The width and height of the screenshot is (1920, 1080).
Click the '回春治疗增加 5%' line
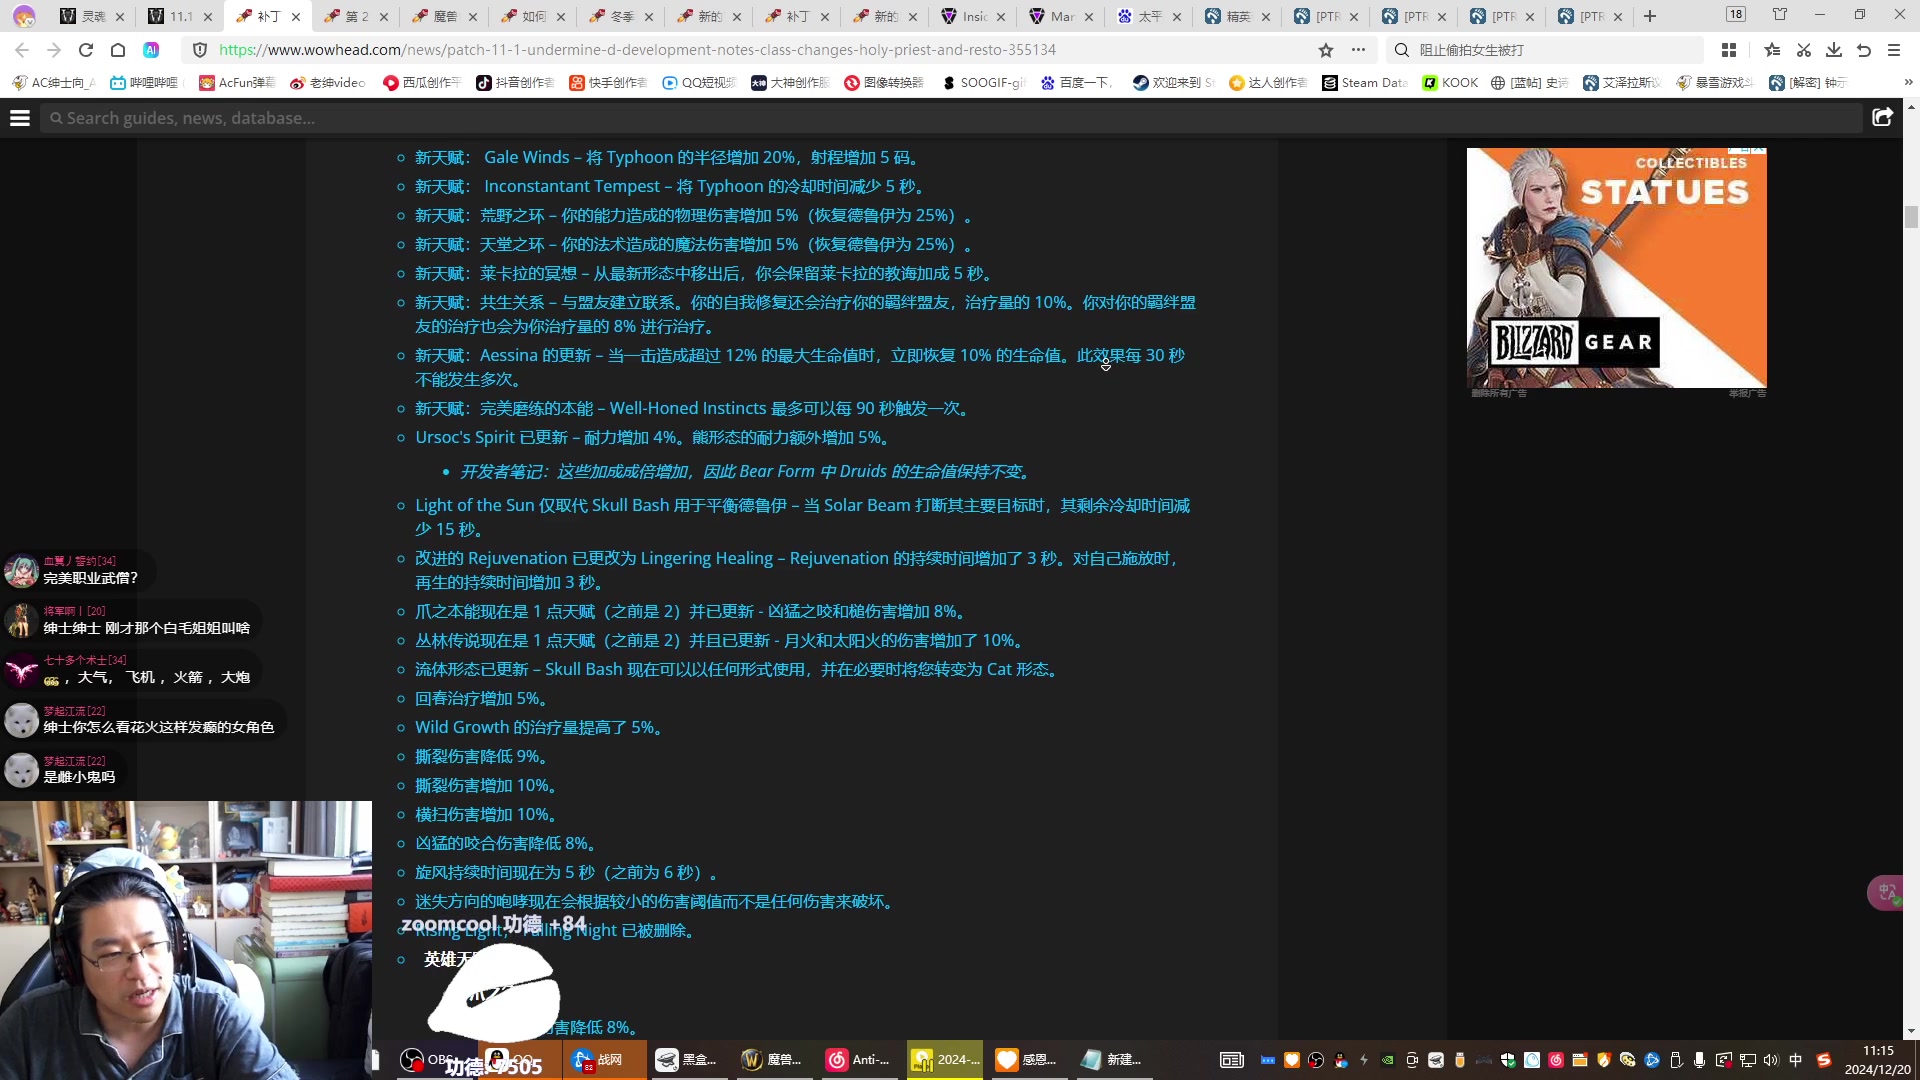(x=482, y=698)
